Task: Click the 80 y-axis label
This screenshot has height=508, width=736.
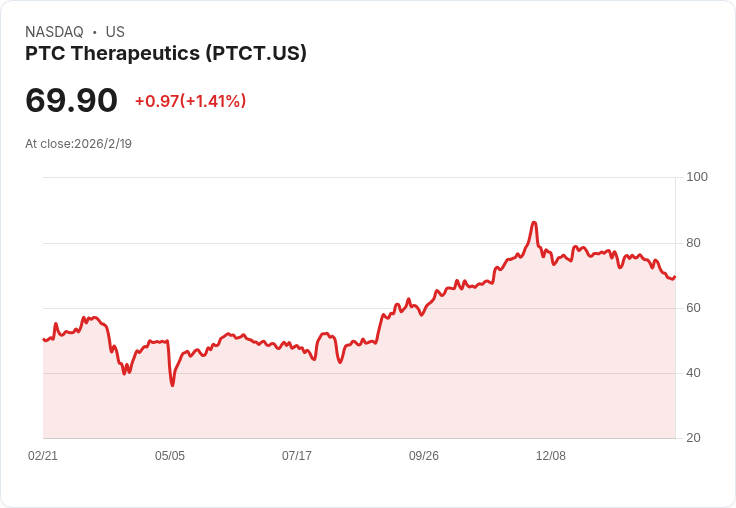Action: [x=694, y=243]
